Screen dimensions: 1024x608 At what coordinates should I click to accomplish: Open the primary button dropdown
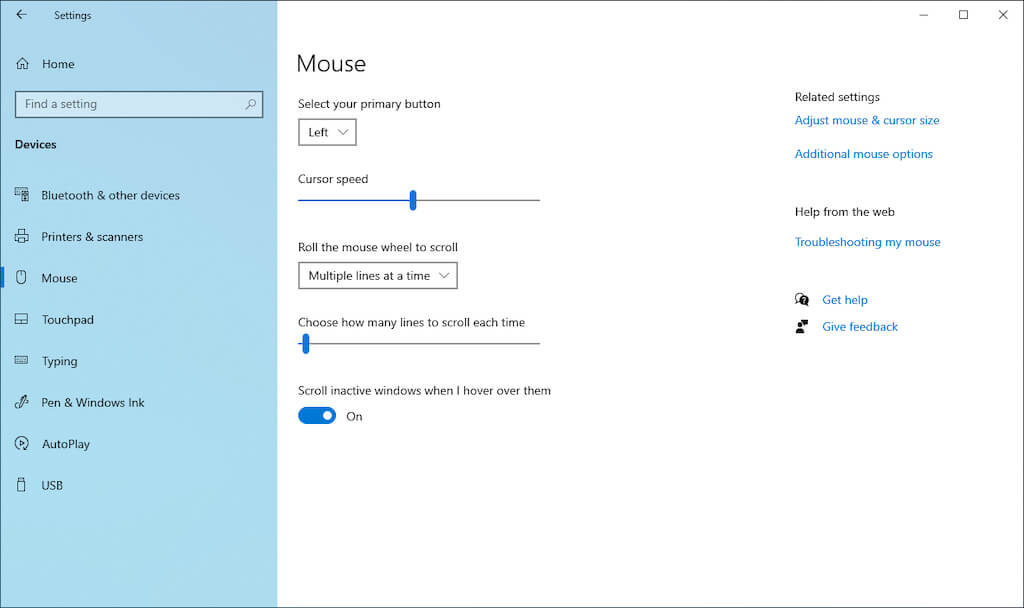[327, 132]
